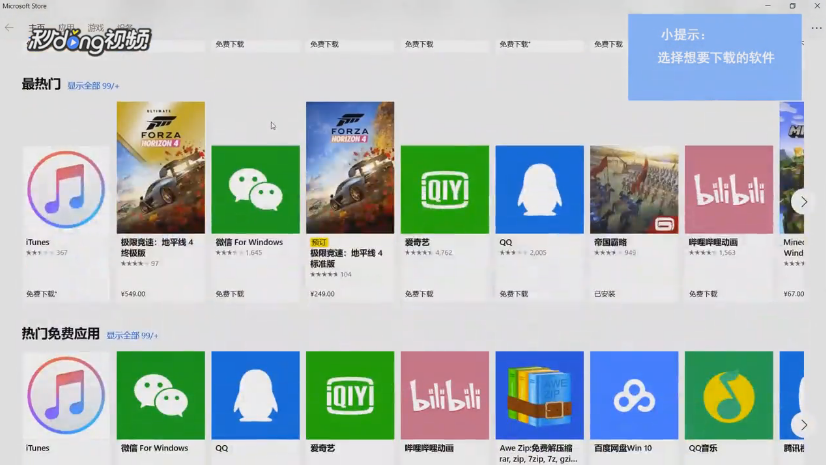Click 百度网盘Win 10 title text
Screen dimensions: 826x465
pyautogui.click(x=623, y=448)
